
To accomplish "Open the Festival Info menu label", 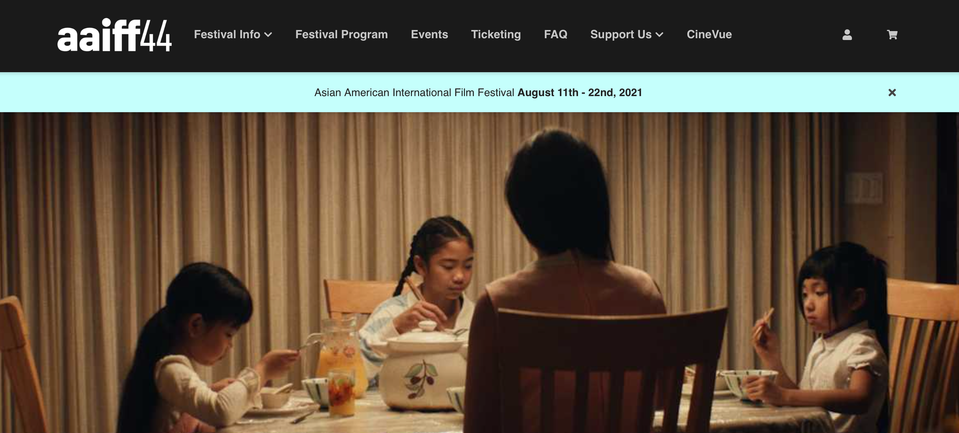I will pyautogui.click(x=227, y=35).
